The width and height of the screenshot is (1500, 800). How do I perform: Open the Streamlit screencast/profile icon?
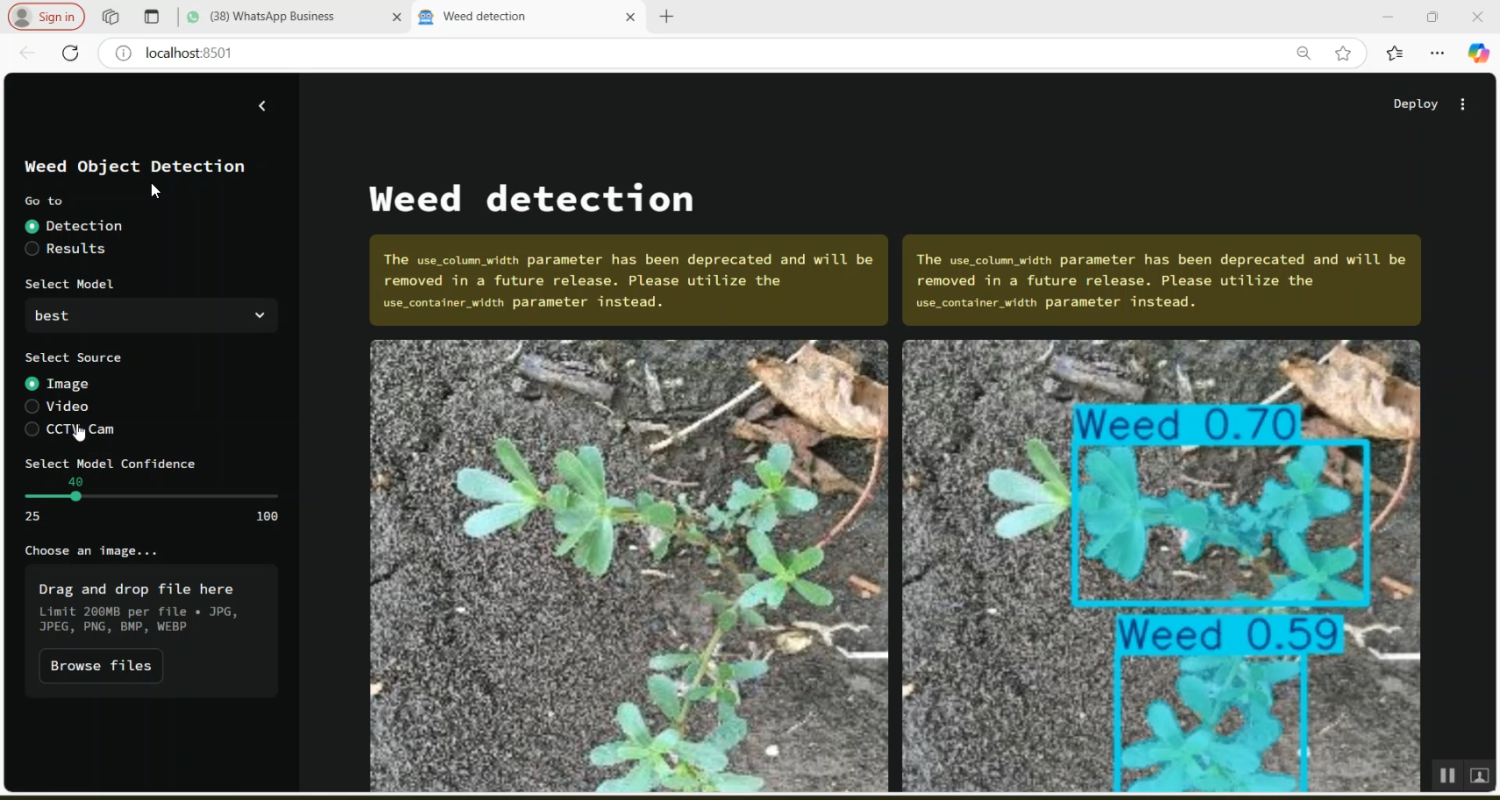coord(1479,775)
